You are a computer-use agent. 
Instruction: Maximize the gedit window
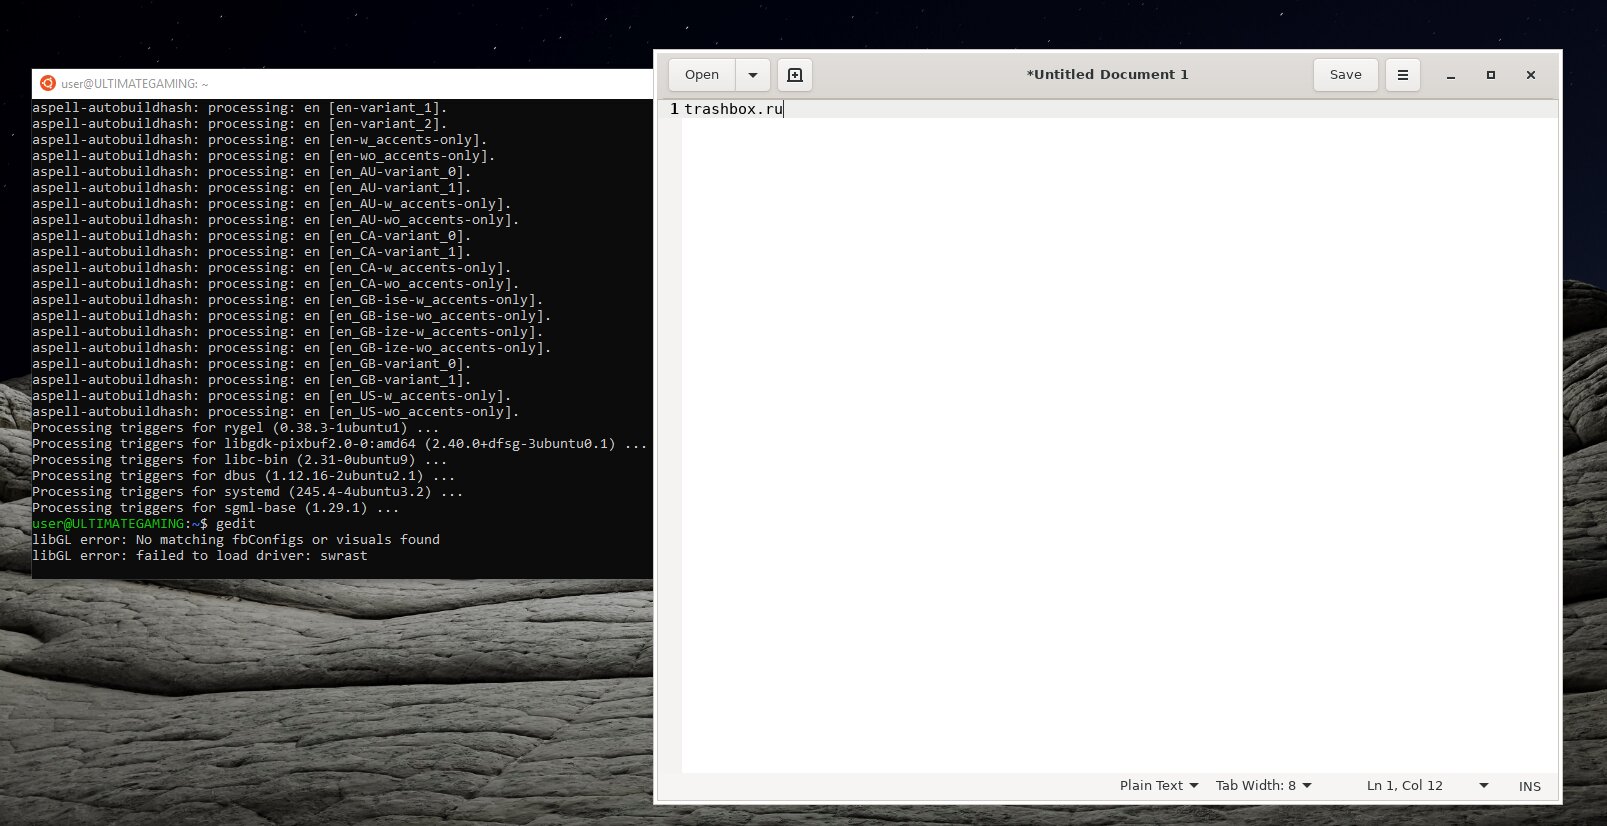click(x=1491, y=75)
